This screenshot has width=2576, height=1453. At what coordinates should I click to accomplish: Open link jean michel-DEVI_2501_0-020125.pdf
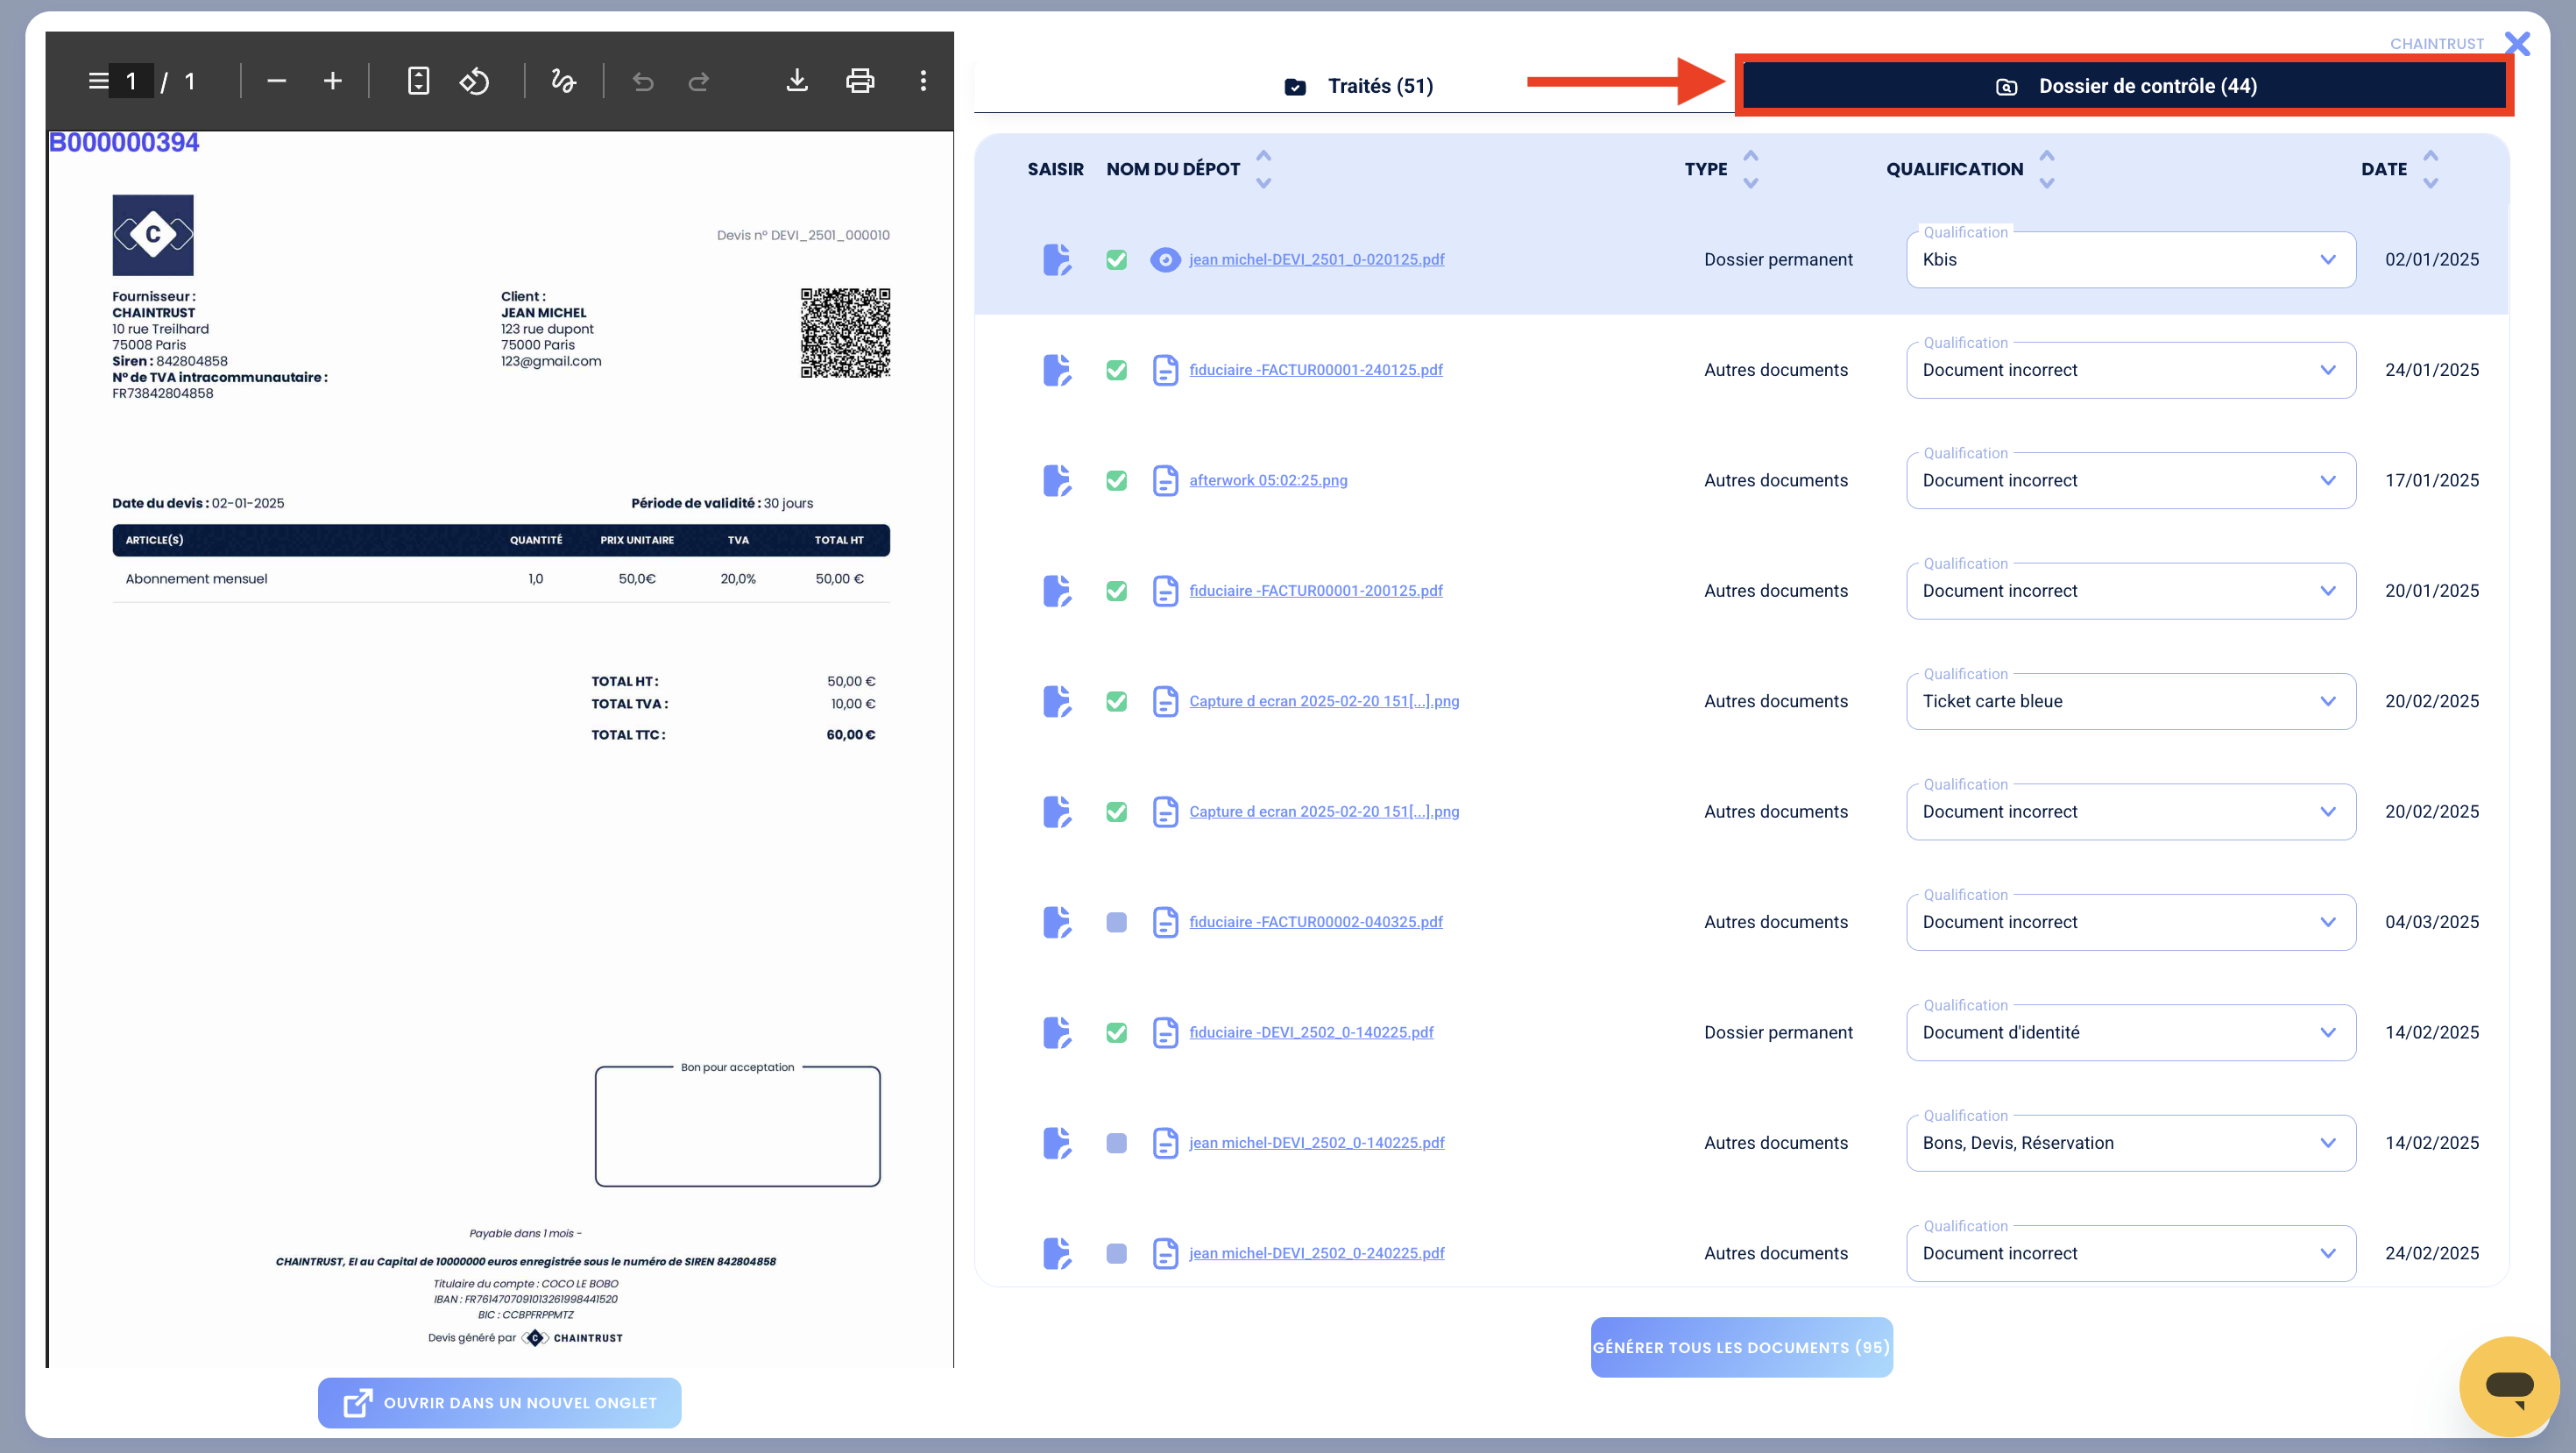pos(1316,260)
